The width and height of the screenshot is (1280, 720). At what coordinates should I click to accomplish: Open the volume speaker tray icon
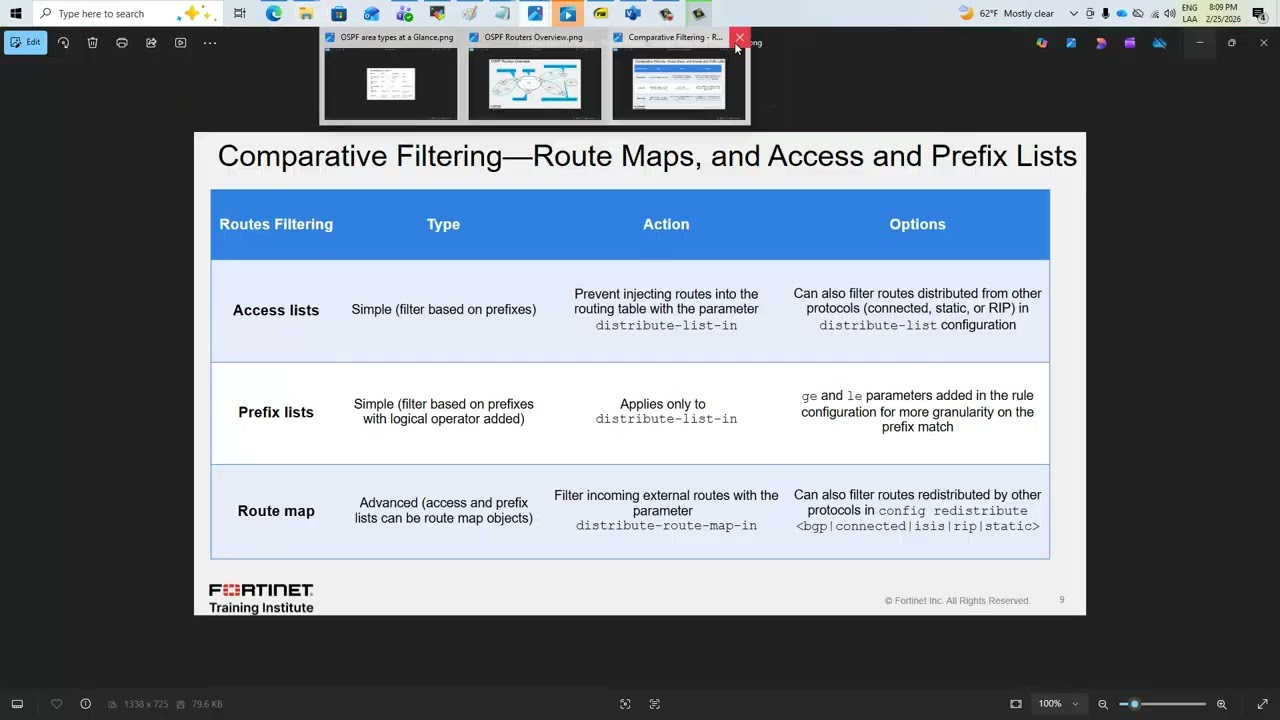(1169, 13)
